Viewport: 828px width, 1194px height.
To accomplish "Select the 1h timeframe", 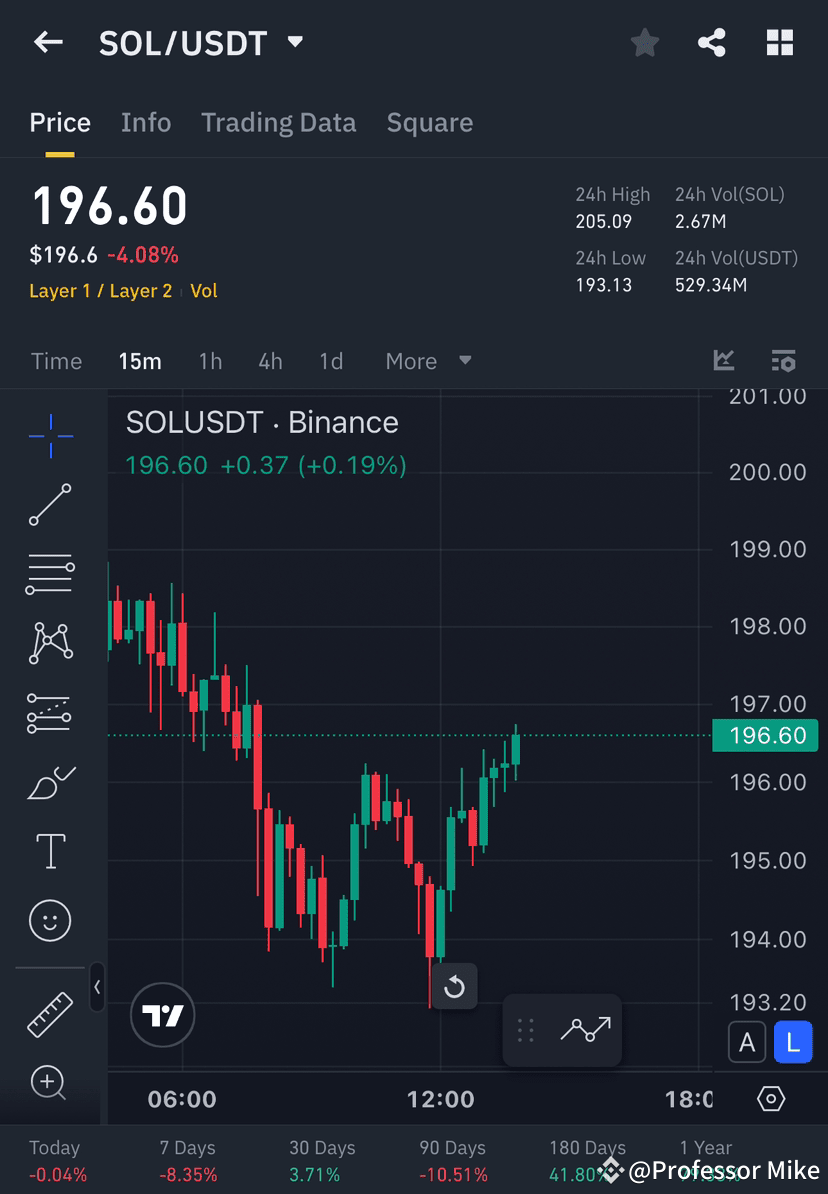I will [210, 361].
